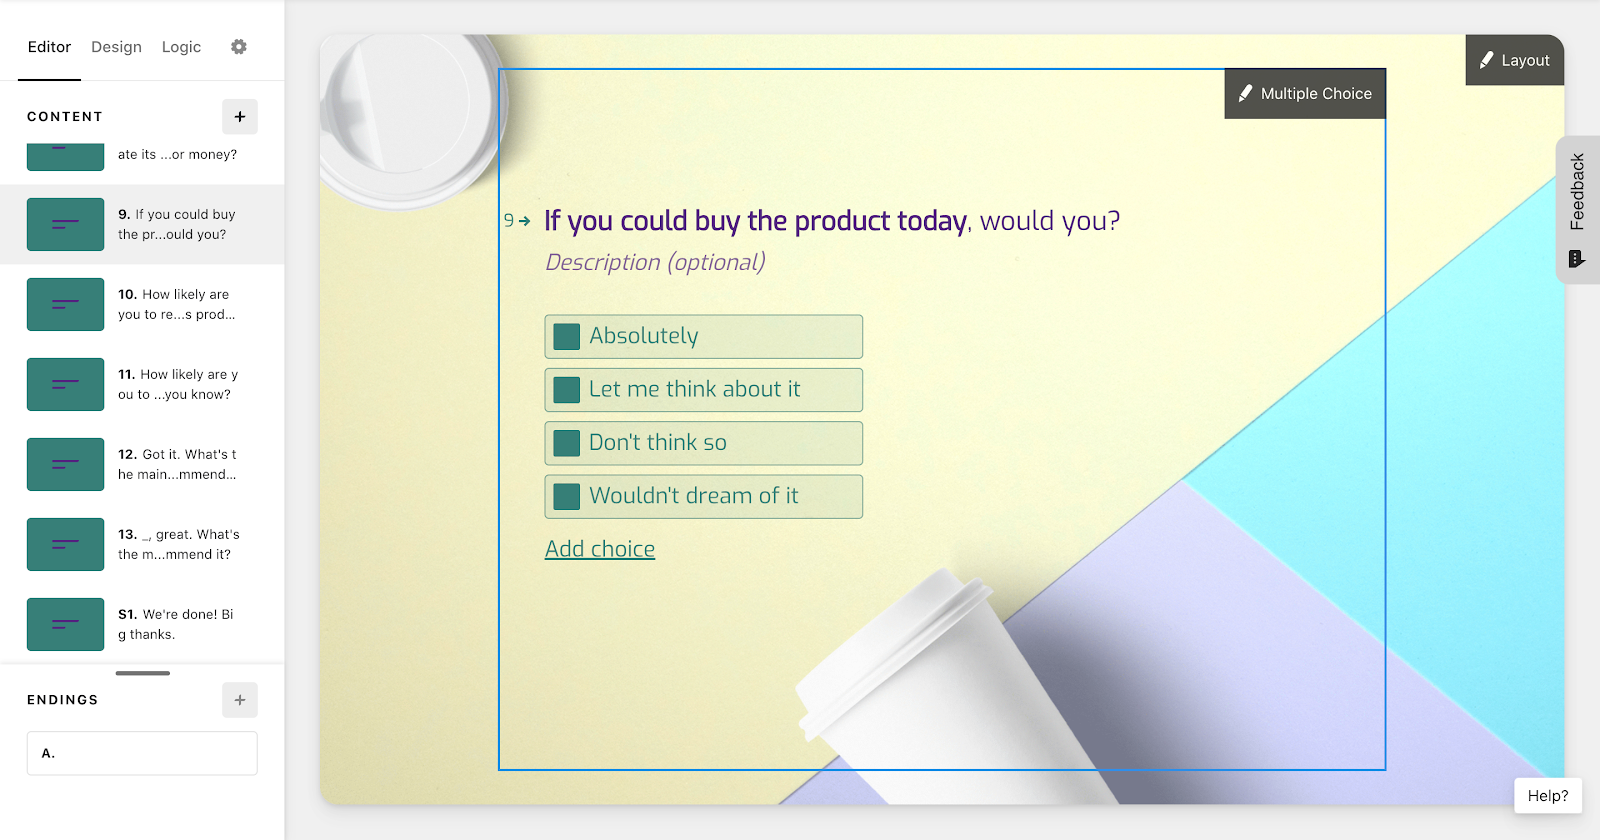Click the content panel resize handle bar
Viewport: 1600px width, 840px height.
tap(143, 673)
